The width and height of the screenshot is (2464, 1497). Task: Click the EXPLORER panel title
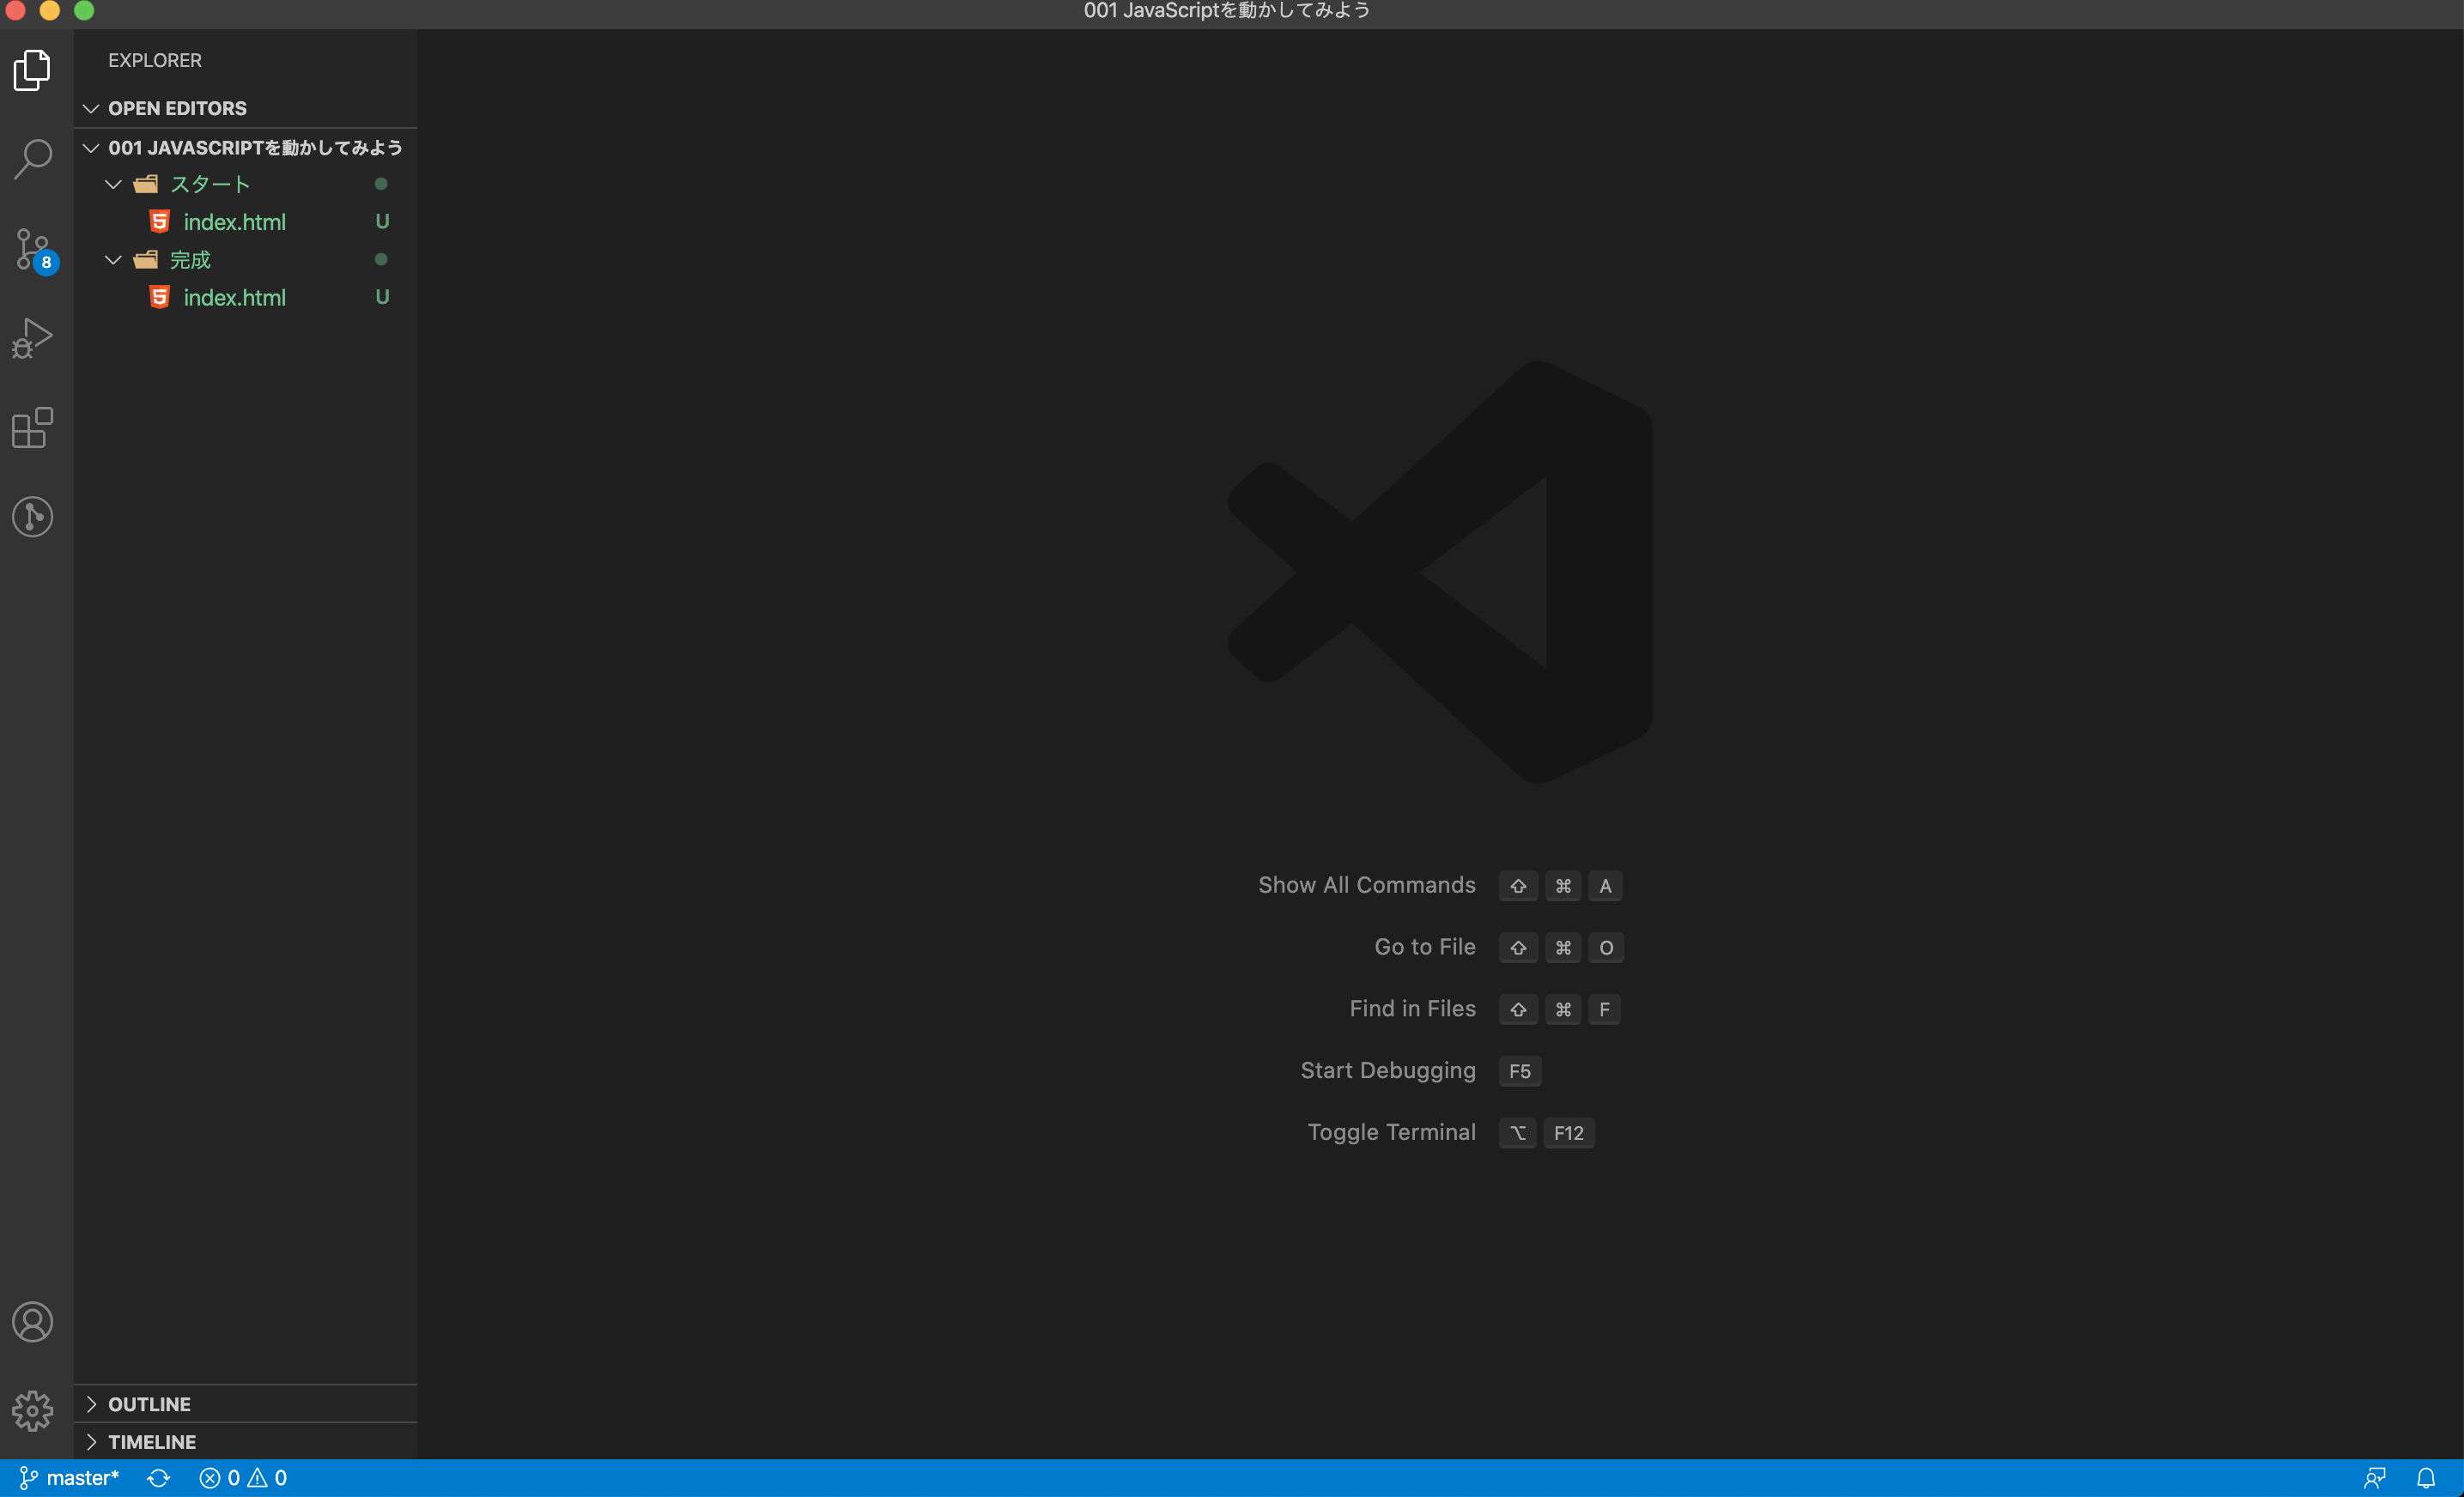click(155, 60)
